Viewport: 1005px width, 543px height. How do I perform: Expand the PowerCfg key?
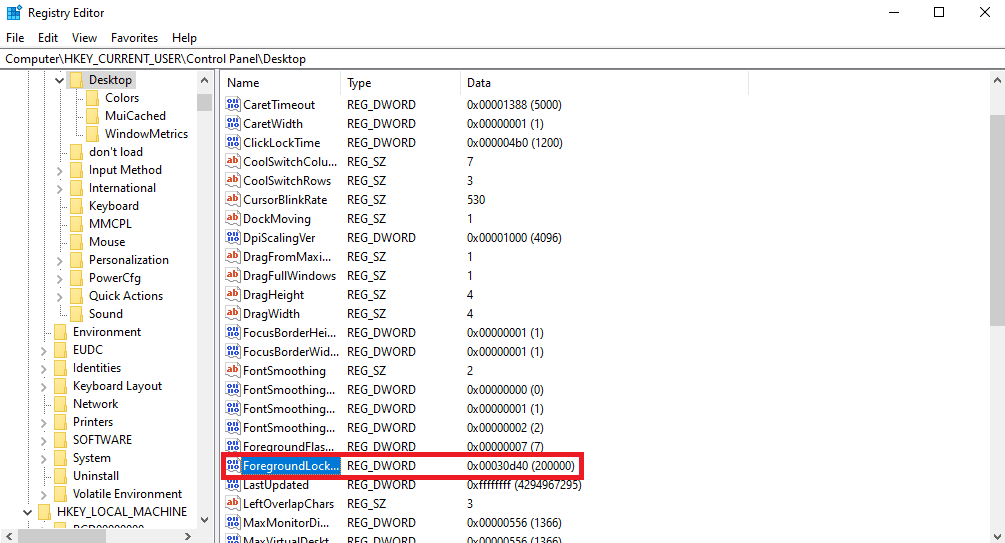(x=59, y=278)
